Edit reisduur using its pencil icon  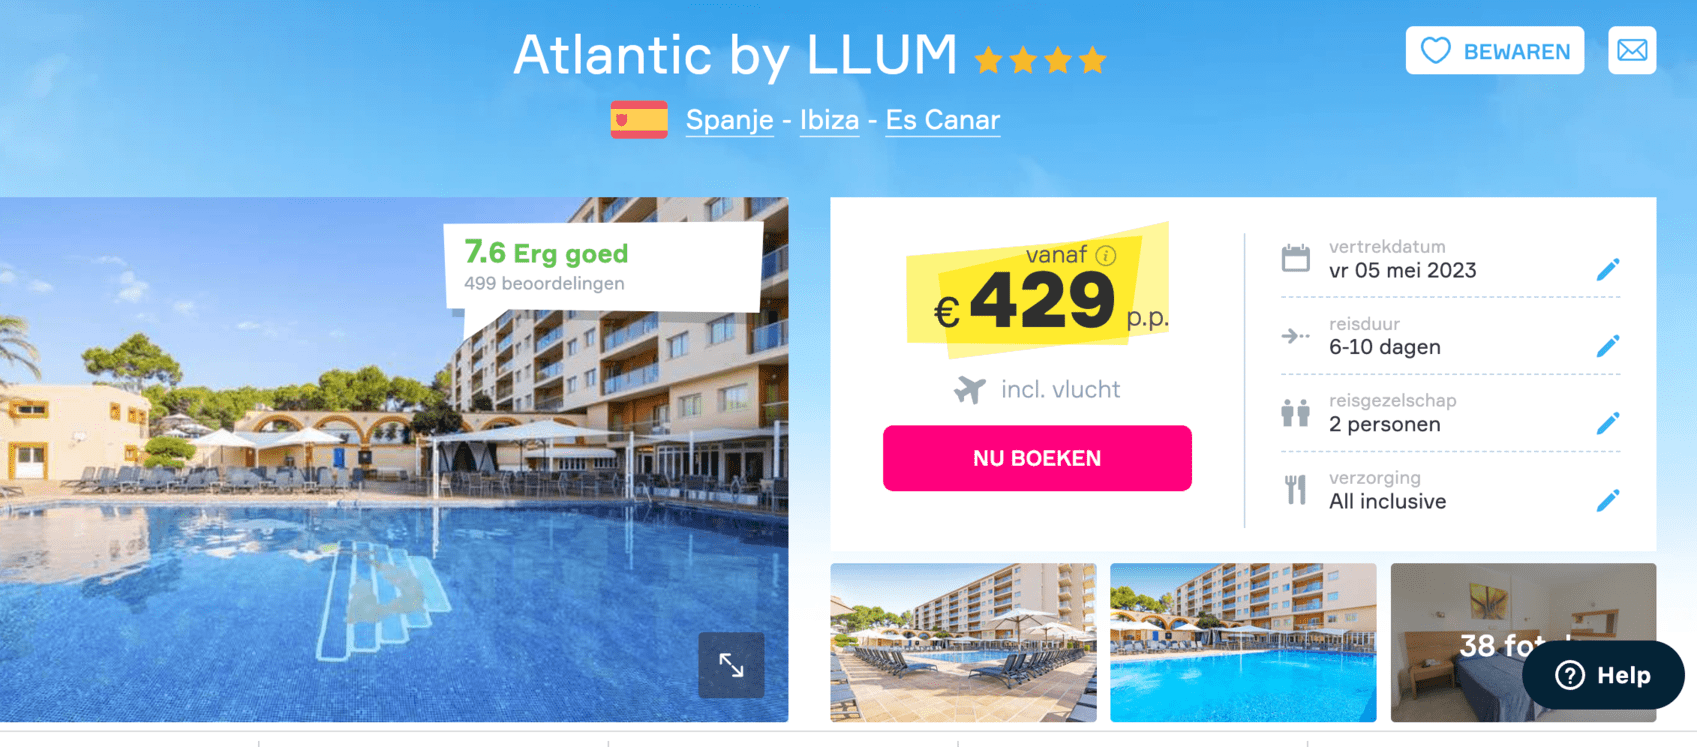1607,346
